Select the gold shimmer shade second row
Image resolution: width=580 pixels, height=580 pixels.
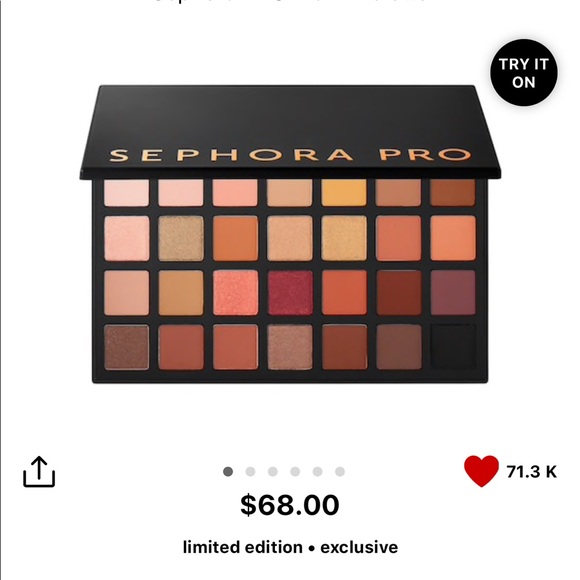pyautogui.click(x=344, y=238)
